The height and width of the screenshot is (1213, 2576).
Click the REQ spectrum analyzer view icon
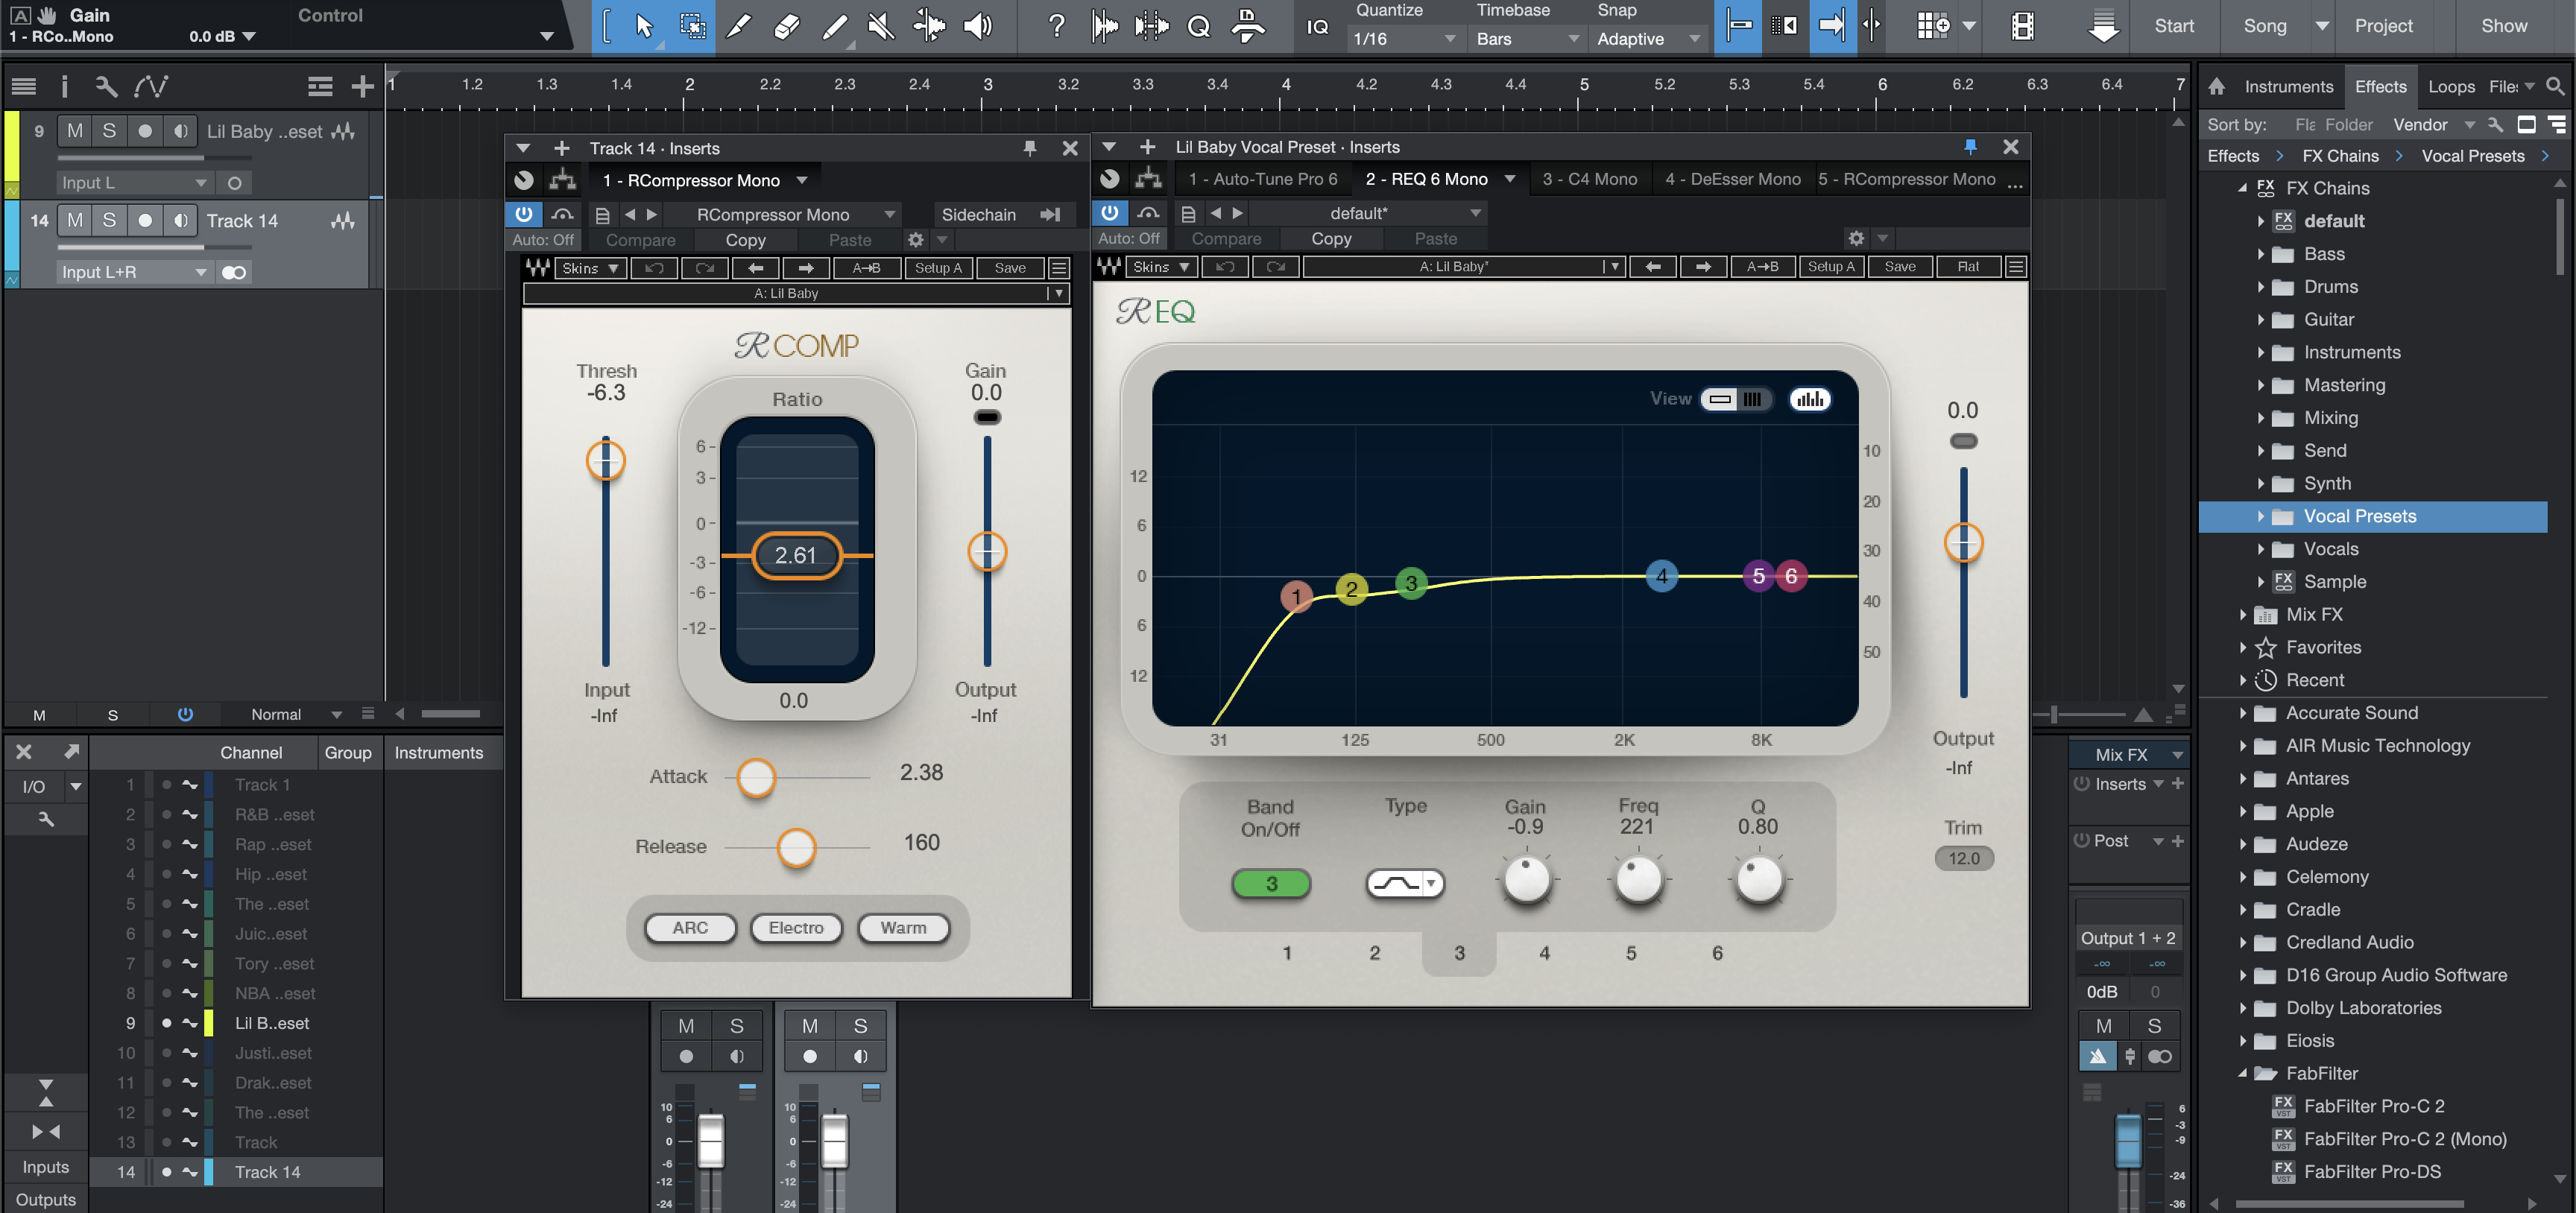[1809, 399]
